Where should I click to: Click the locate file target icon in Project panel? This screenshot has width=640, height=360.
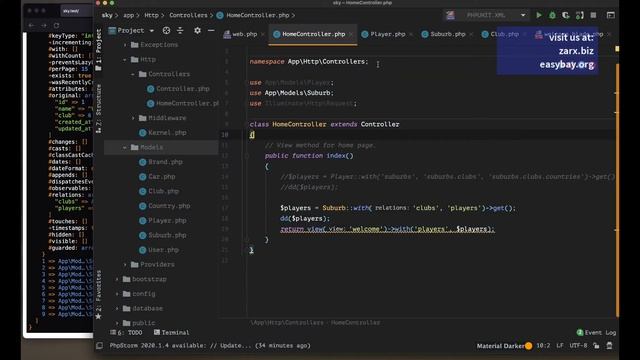166,30
